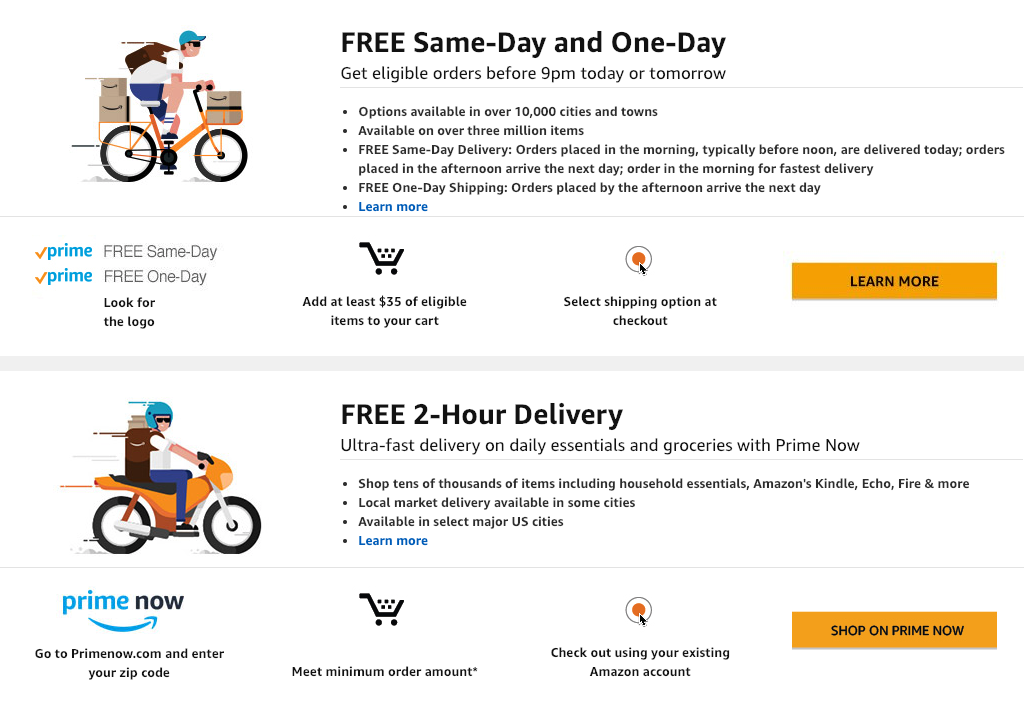Click the prime now logo
Image resolution: width=1025 pixels, height=702 pixels.
tap(123, 610)
